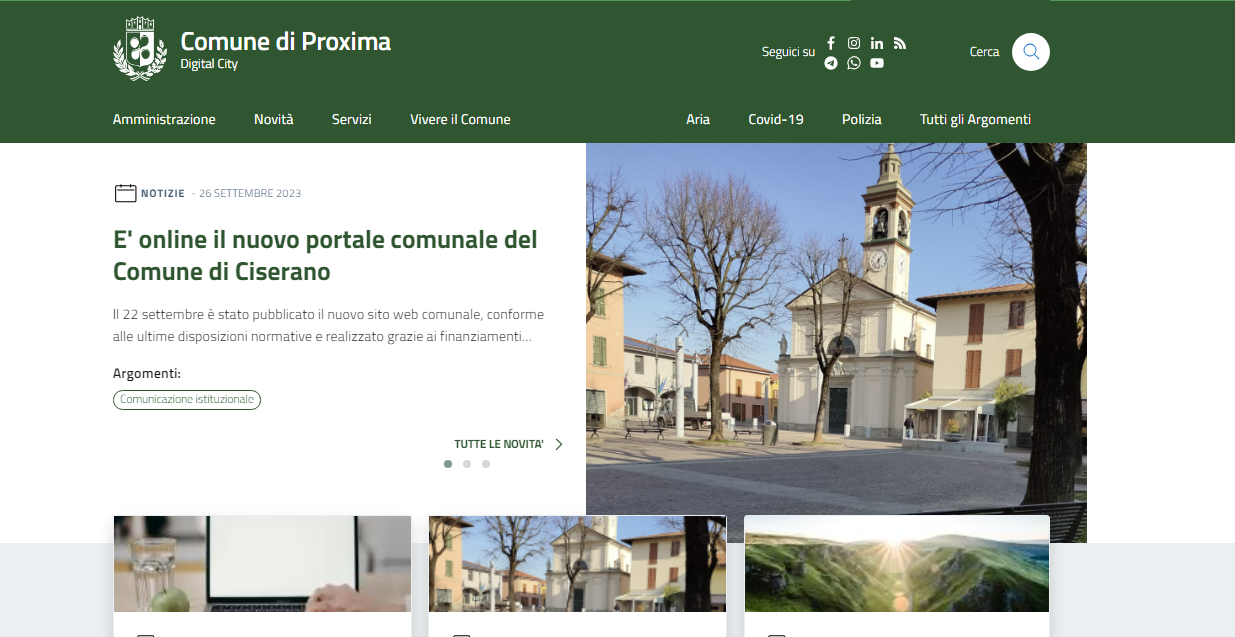Select the third carousel dot
1235x637 pixels.
click(x=486, y=464)
